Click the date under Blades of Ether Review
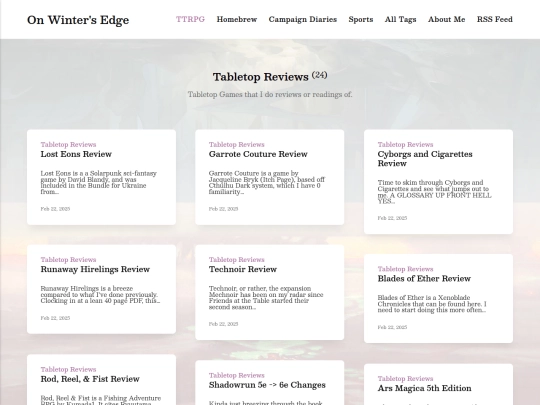The width and height of the screenshot is (540, 405). pyautogui.click(x=392, y=327)
